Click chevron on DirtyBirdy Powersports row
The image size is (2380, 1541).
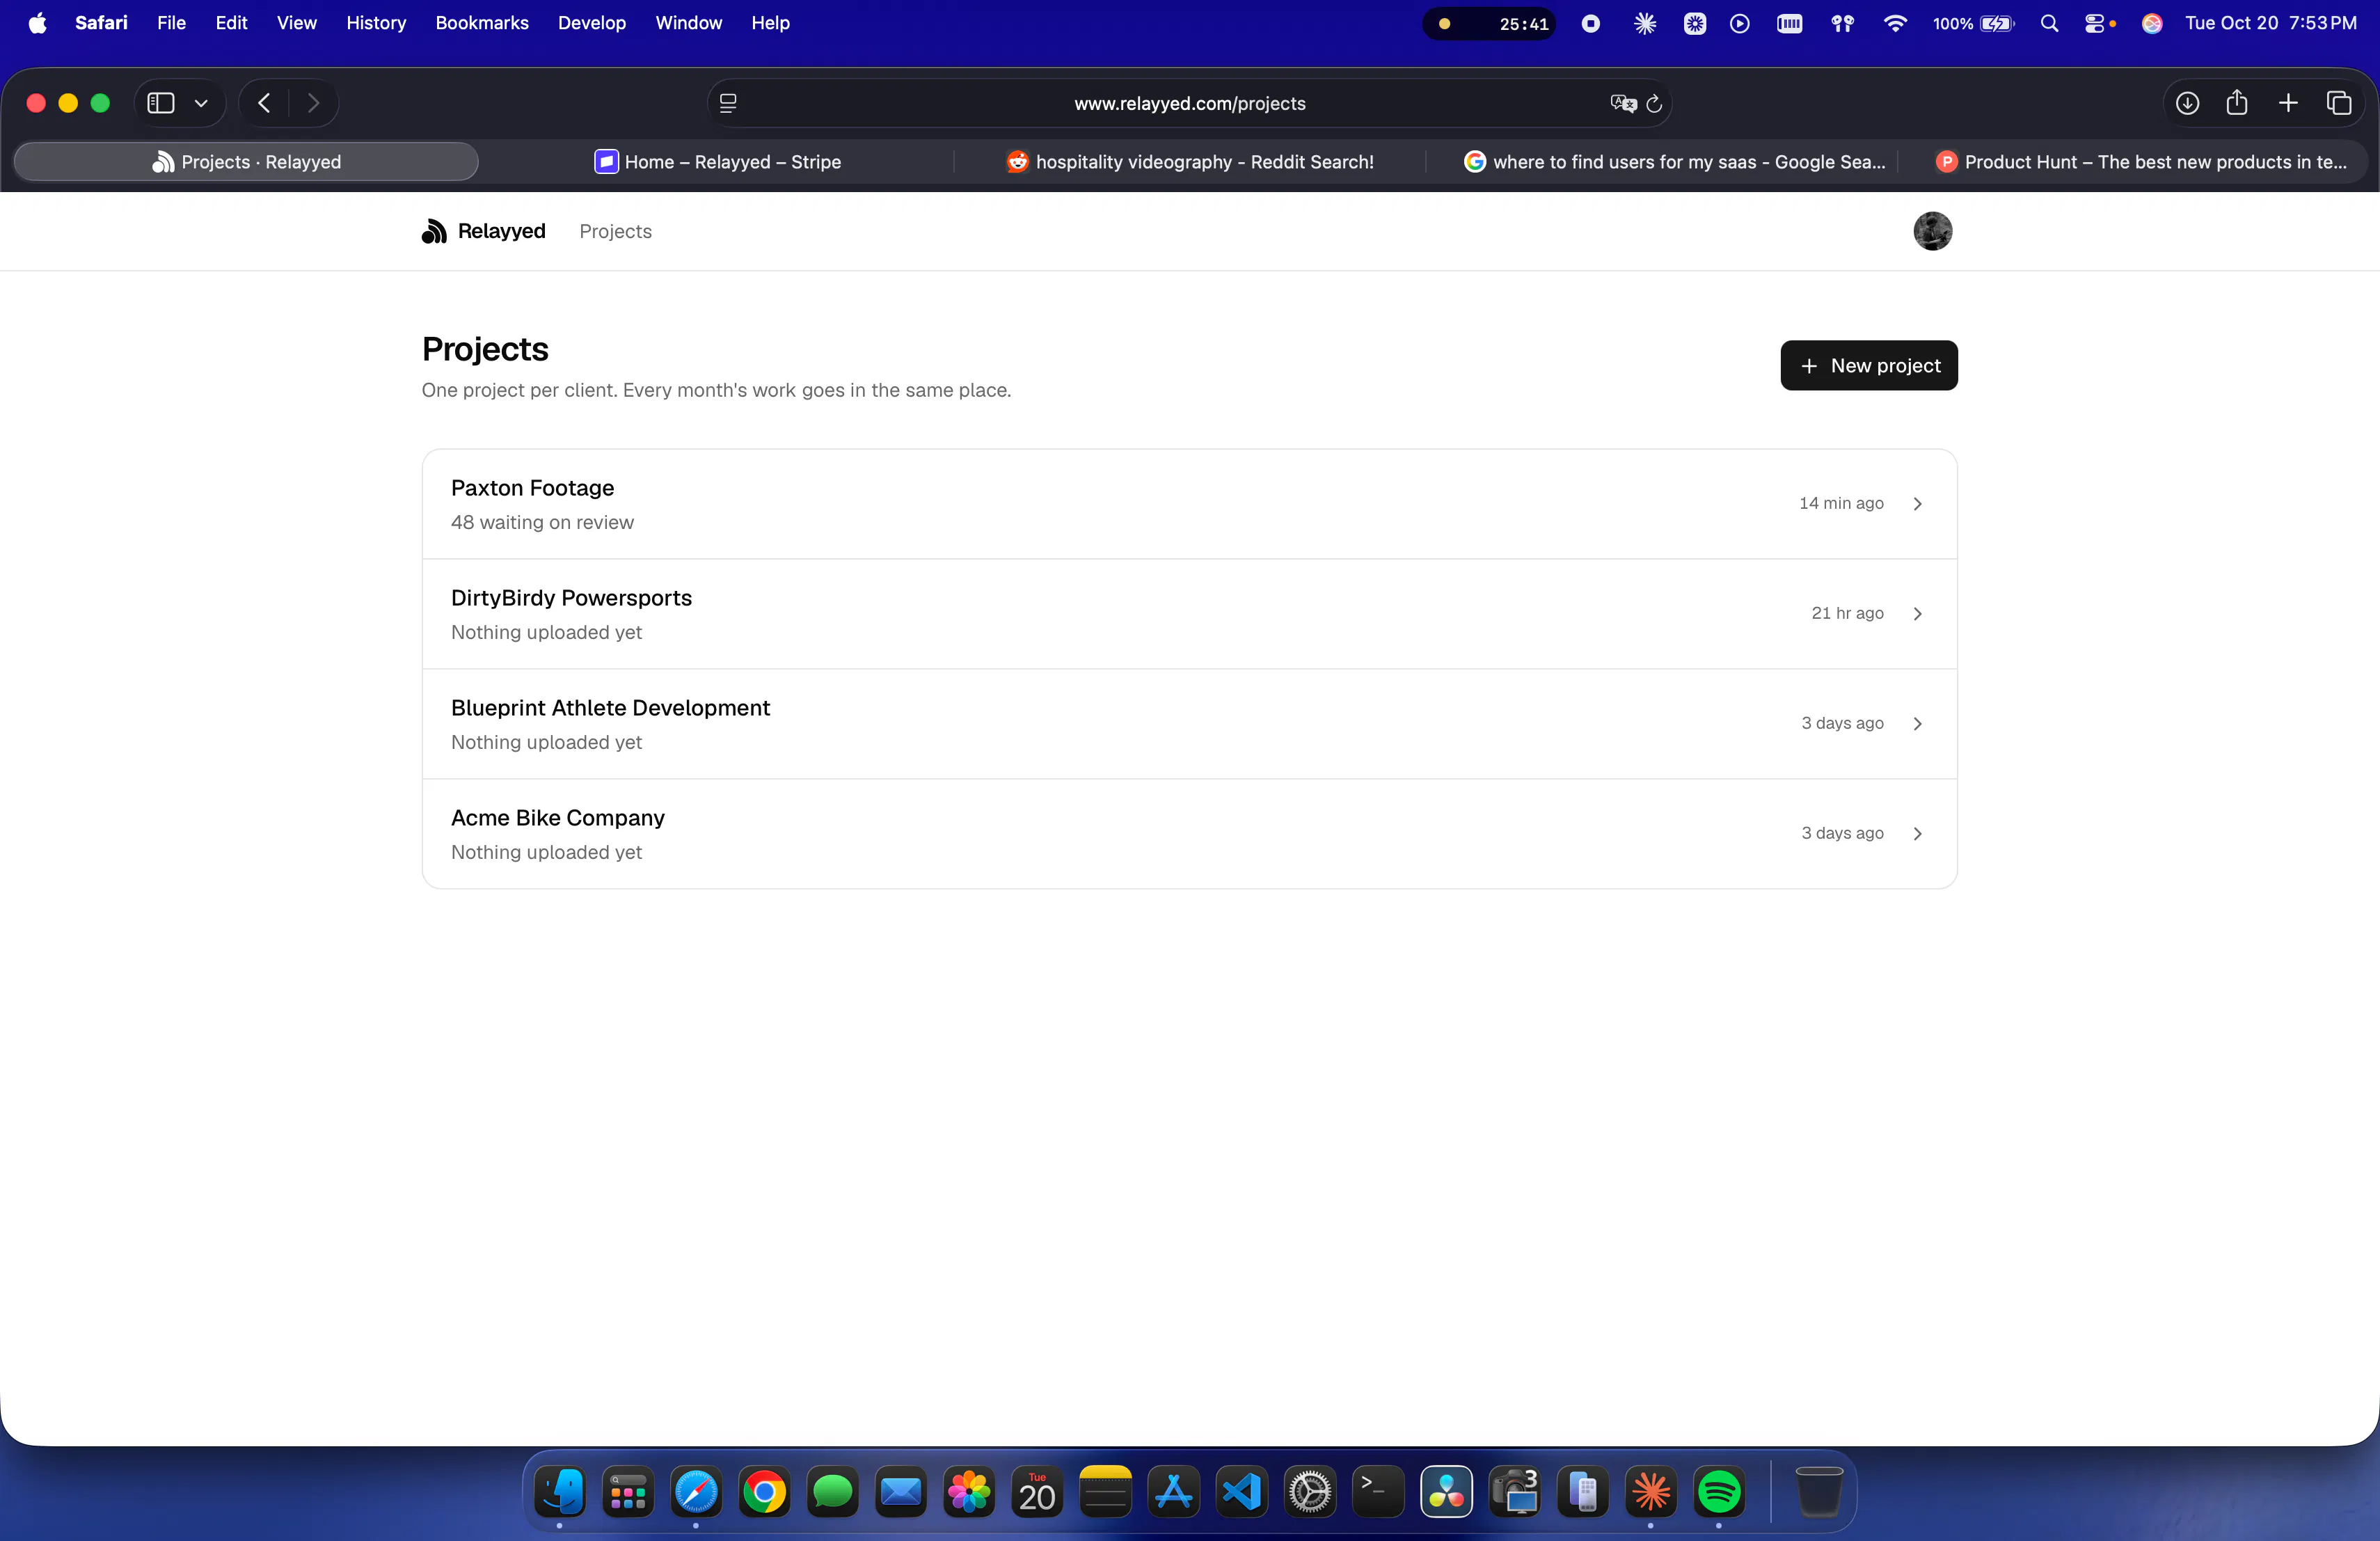pyautogui.click(x=1917, y=614)
